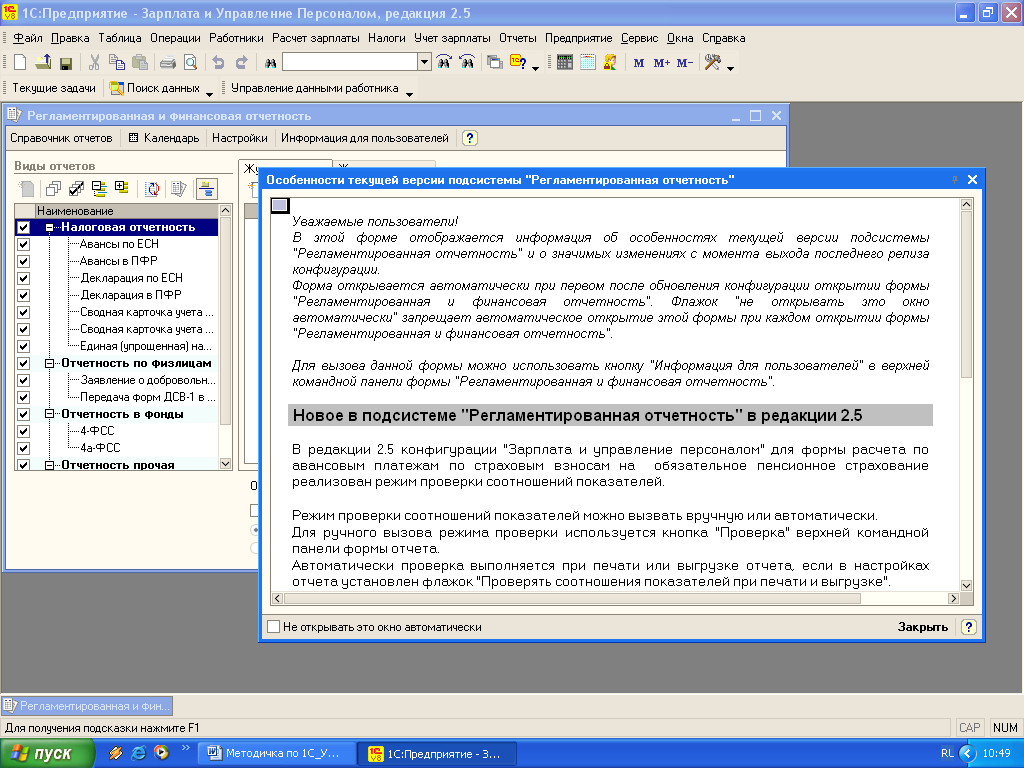
Task: Click the M- memory subtract button
Action: [684, 63]
